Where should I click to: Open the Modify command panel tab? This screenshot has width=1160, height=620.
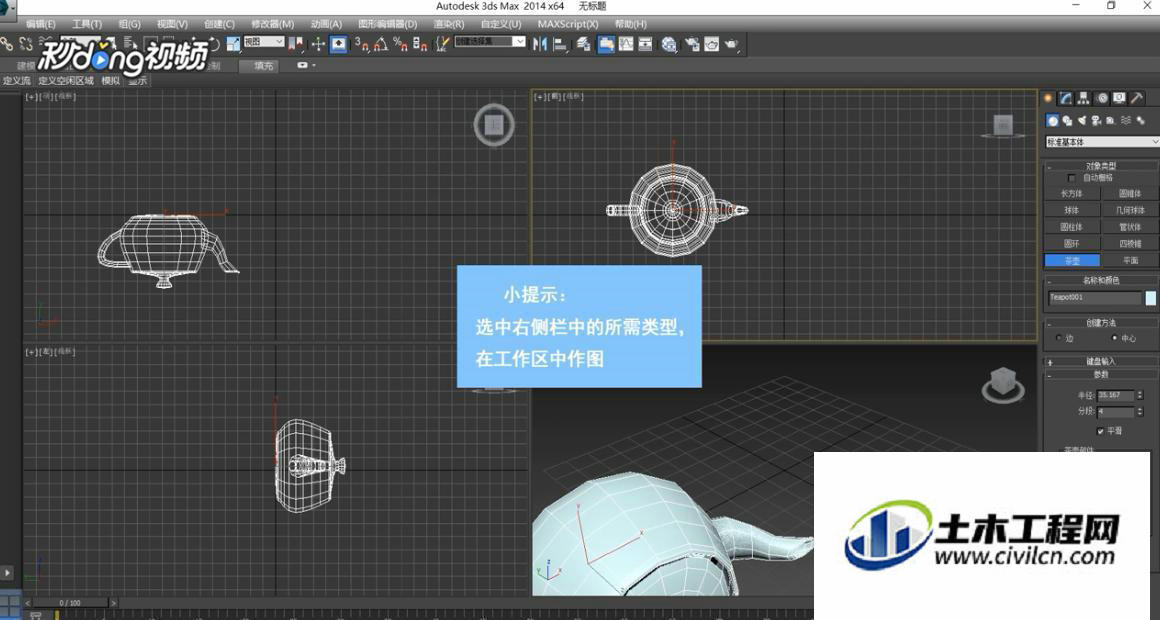tap(1065, 98)
